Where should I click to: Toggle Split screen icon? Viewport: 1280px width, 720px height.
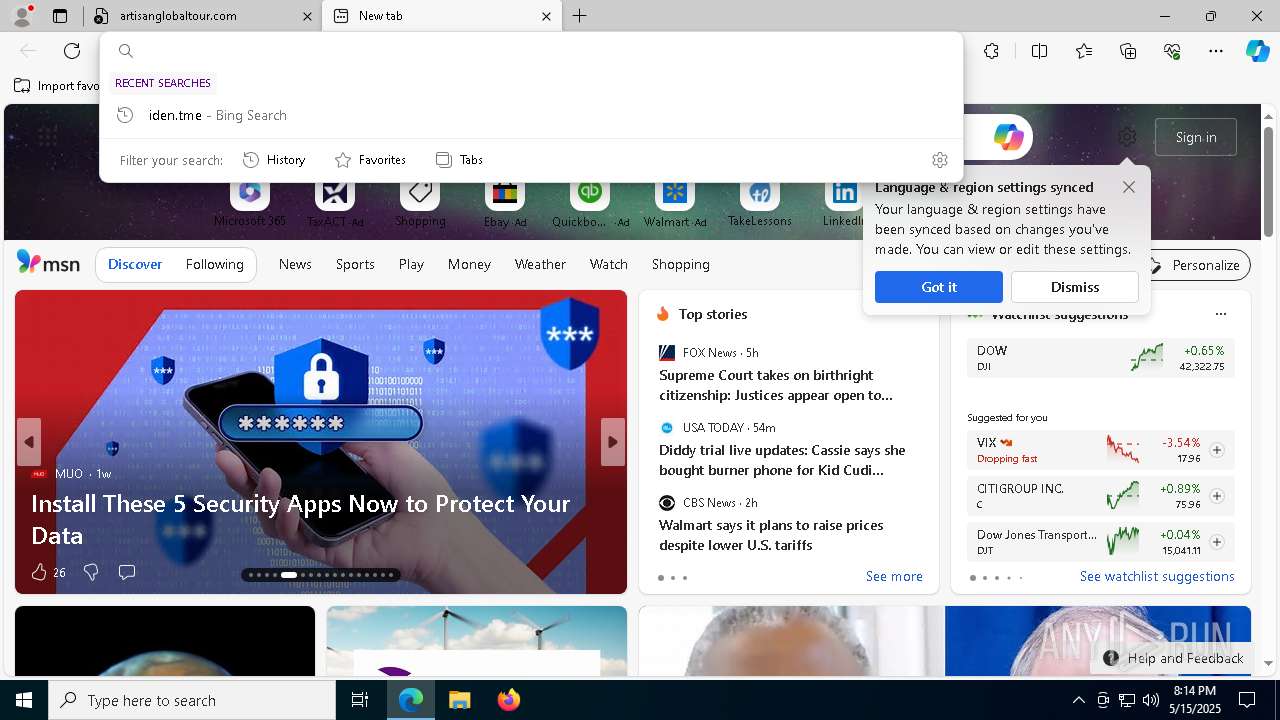point(1039,51)
